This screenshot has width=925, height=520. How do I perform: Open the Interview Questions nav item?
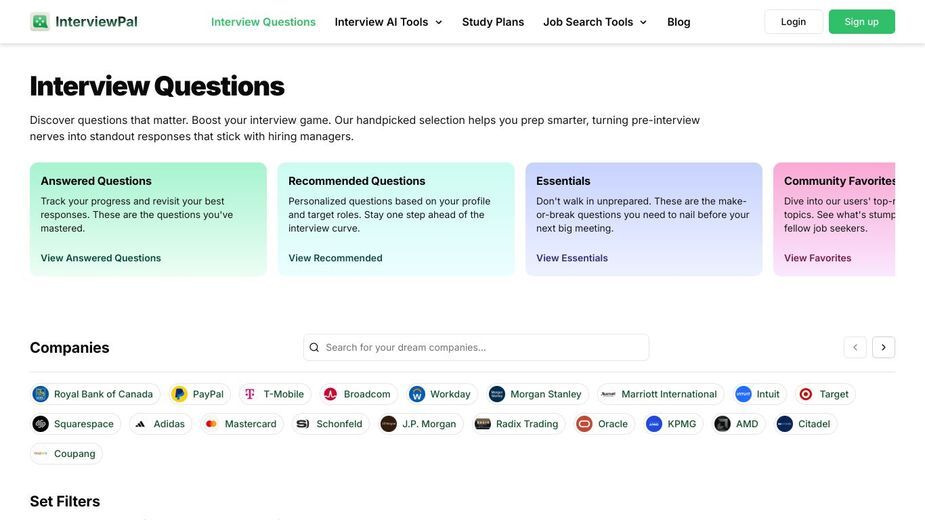(x=263, y=22)
